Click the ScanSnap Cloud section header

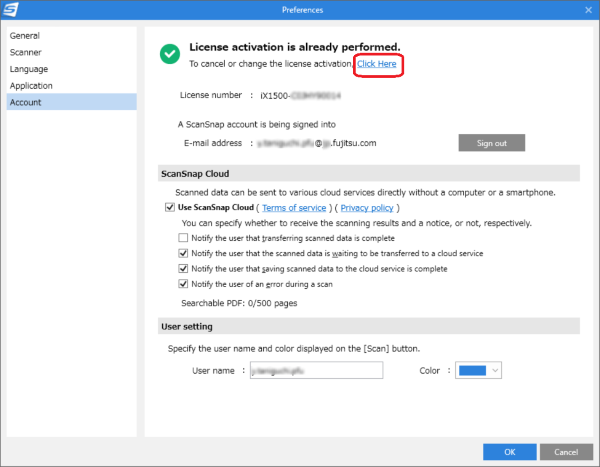pyautogui.click(x=369, y=173)
